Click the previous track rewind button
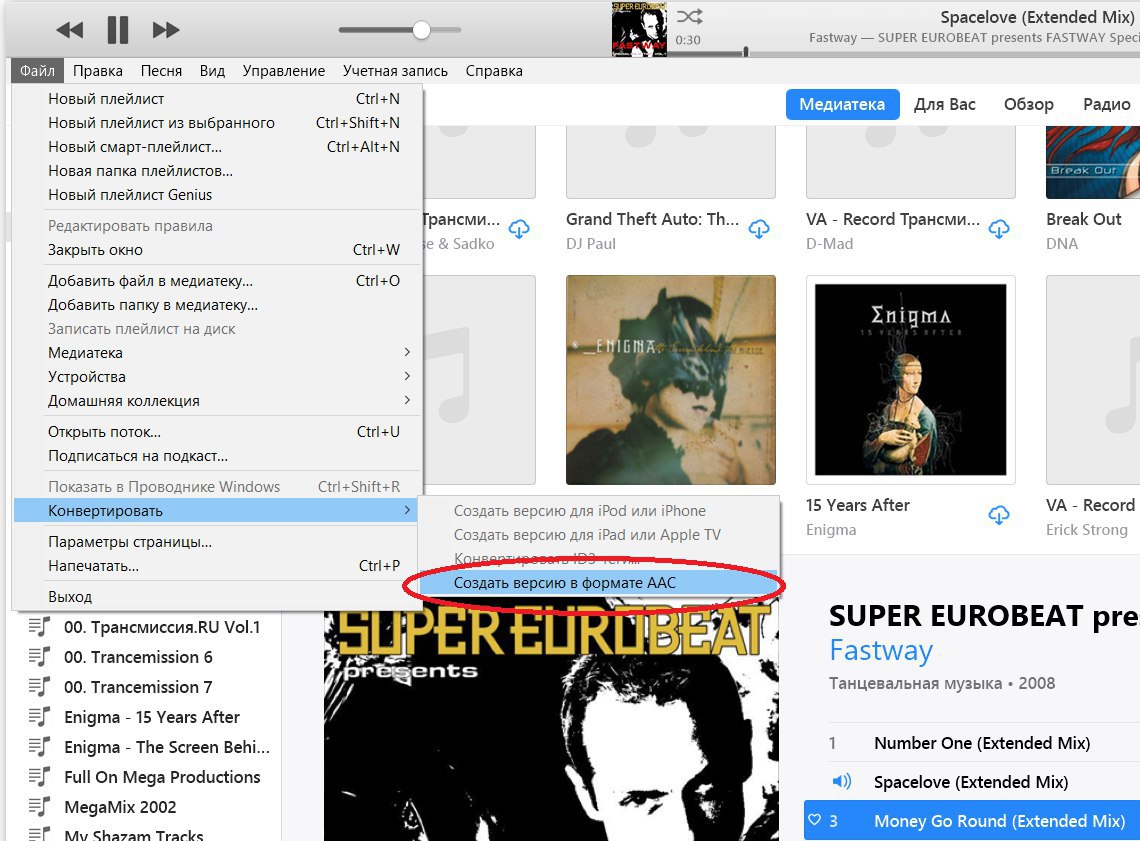Viewport: 1140px width, 841px height. (70, 30)
